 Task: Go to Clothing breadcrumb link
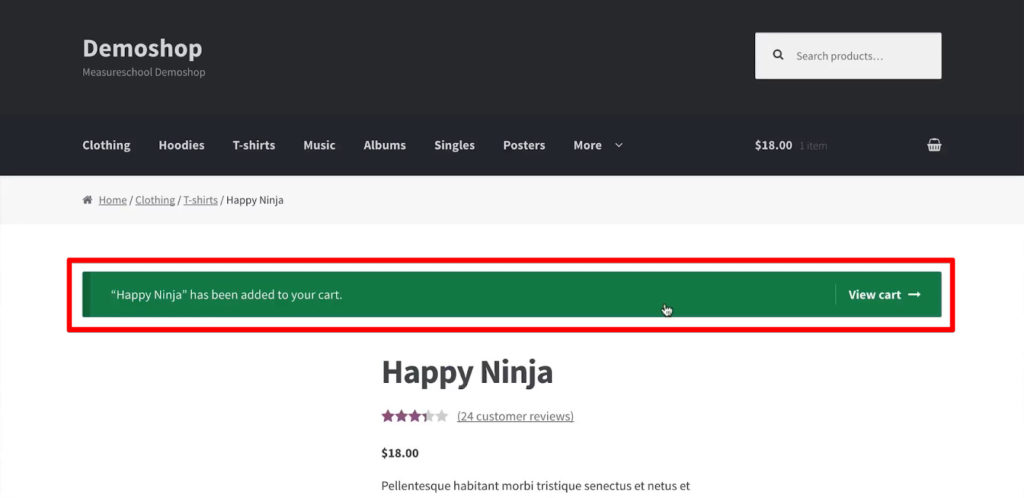[155, 200]
